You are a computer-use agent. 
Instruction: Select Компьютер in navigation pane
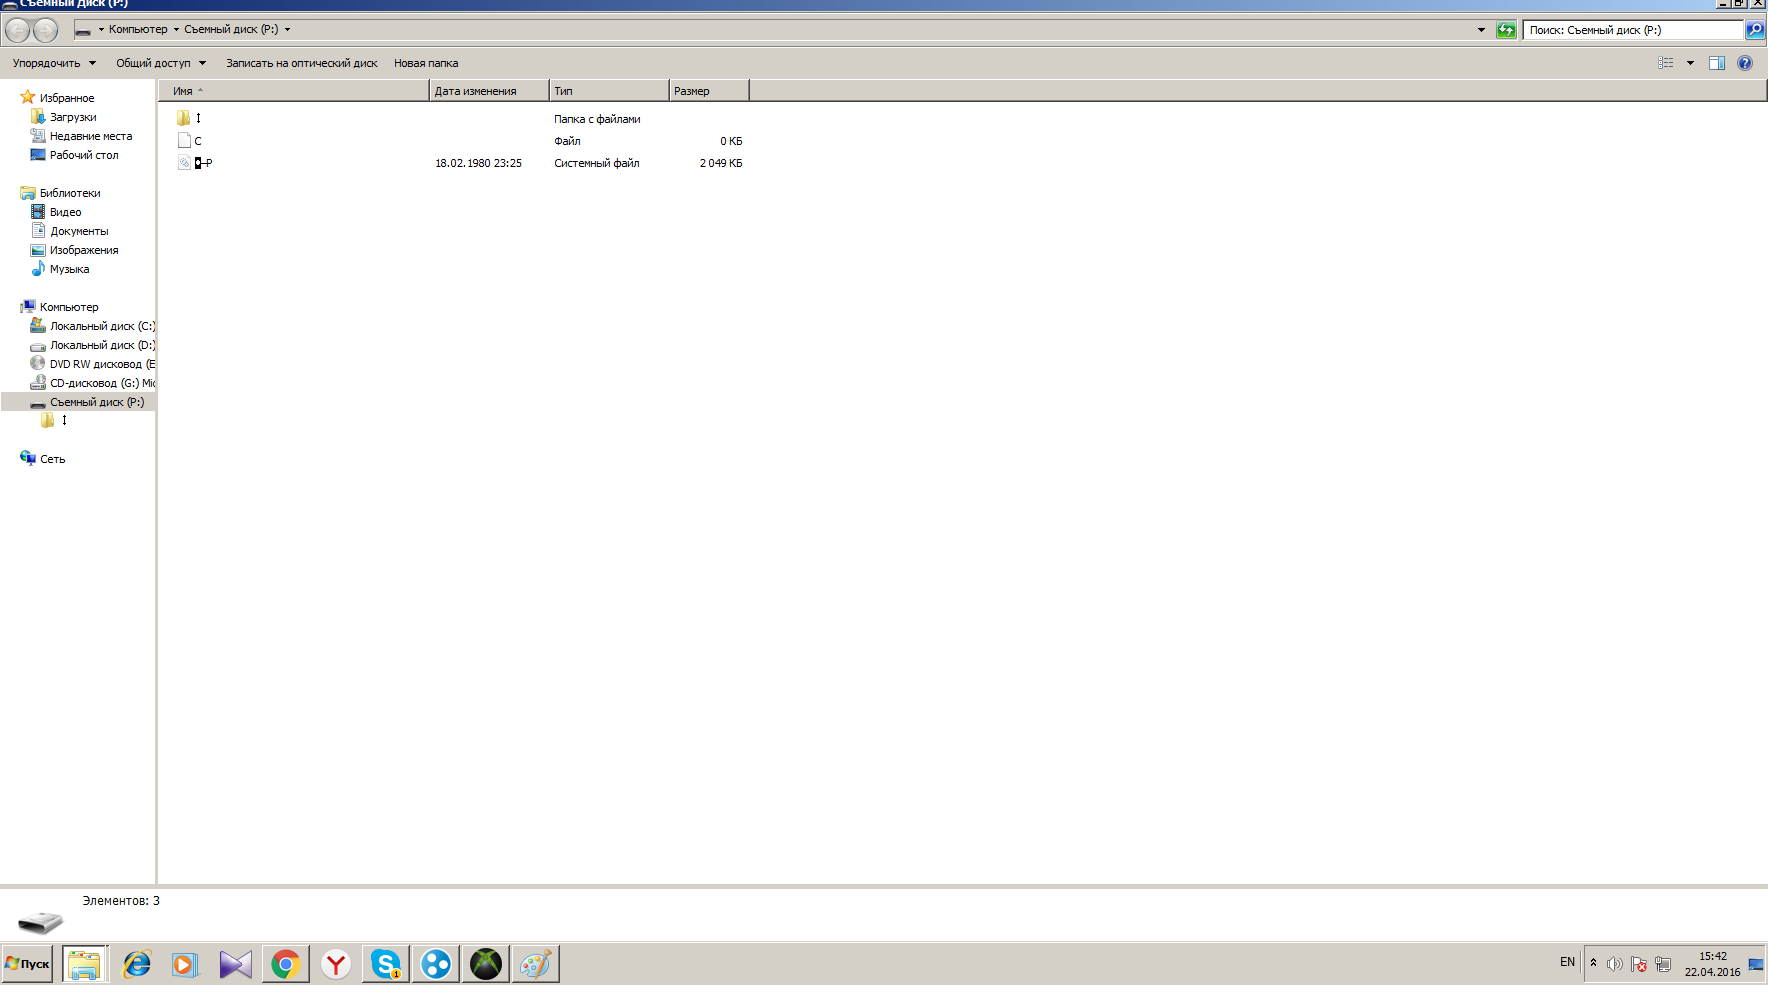tap(69, 307)
